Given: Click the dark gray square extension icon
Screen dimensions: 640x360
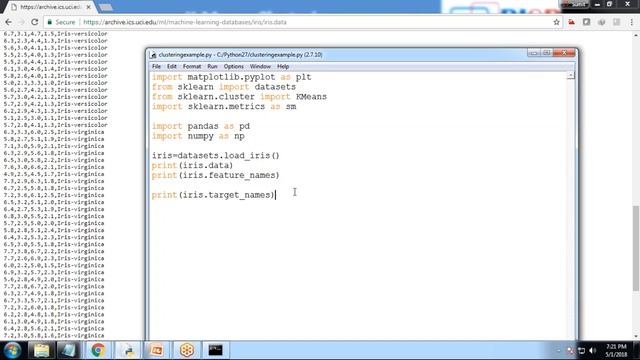Looking at the screenshot, I should click(x=587, y=22).
